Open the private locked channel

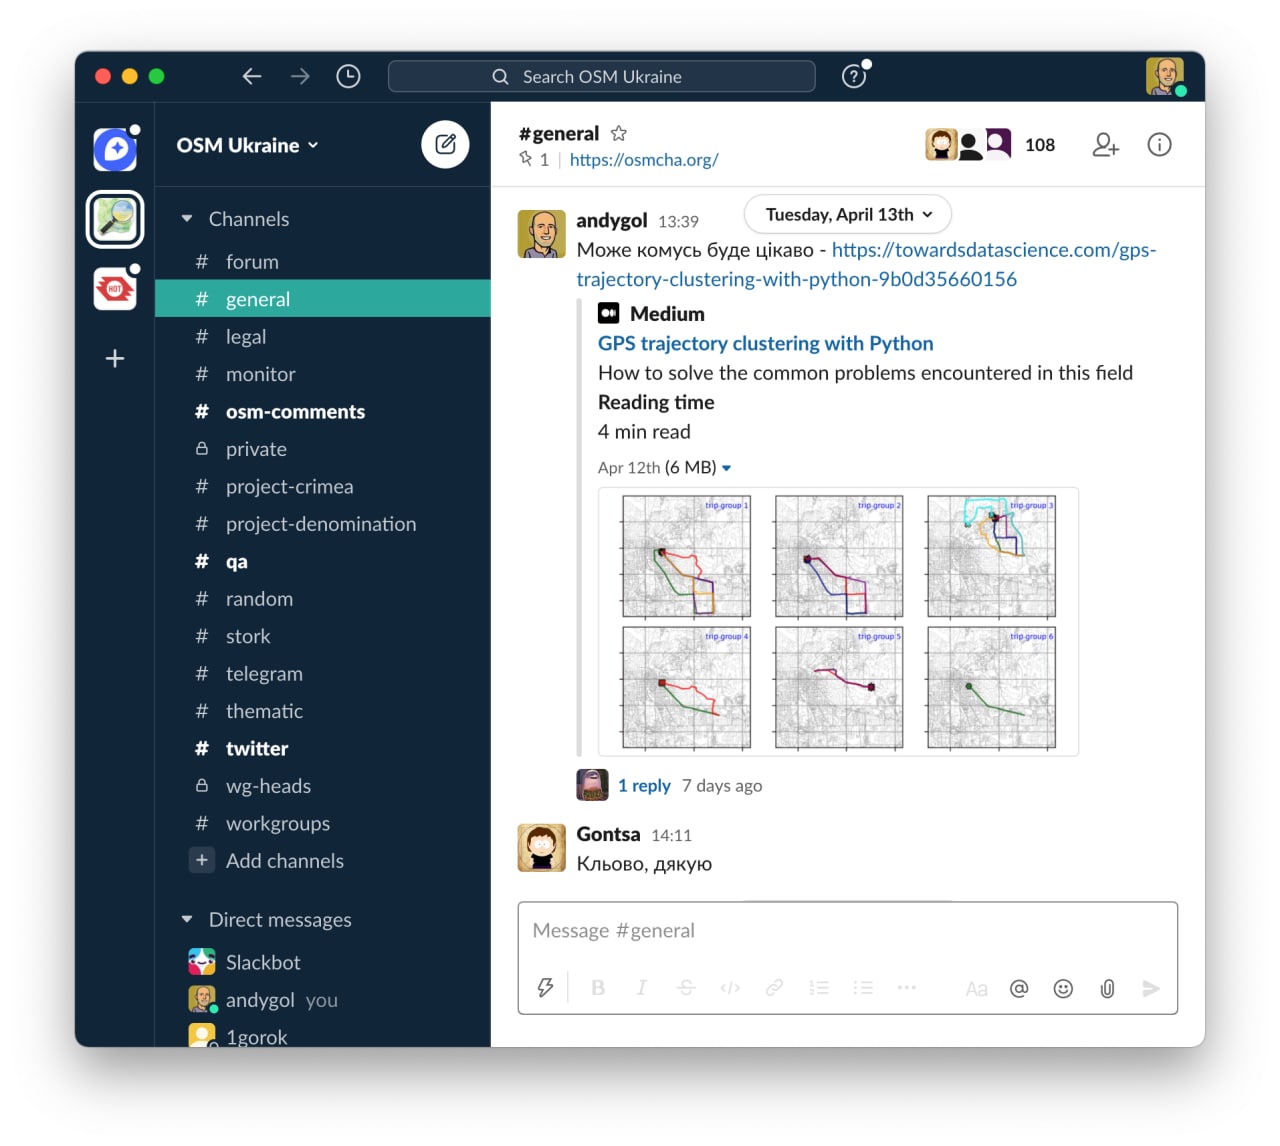coord(323,449)
